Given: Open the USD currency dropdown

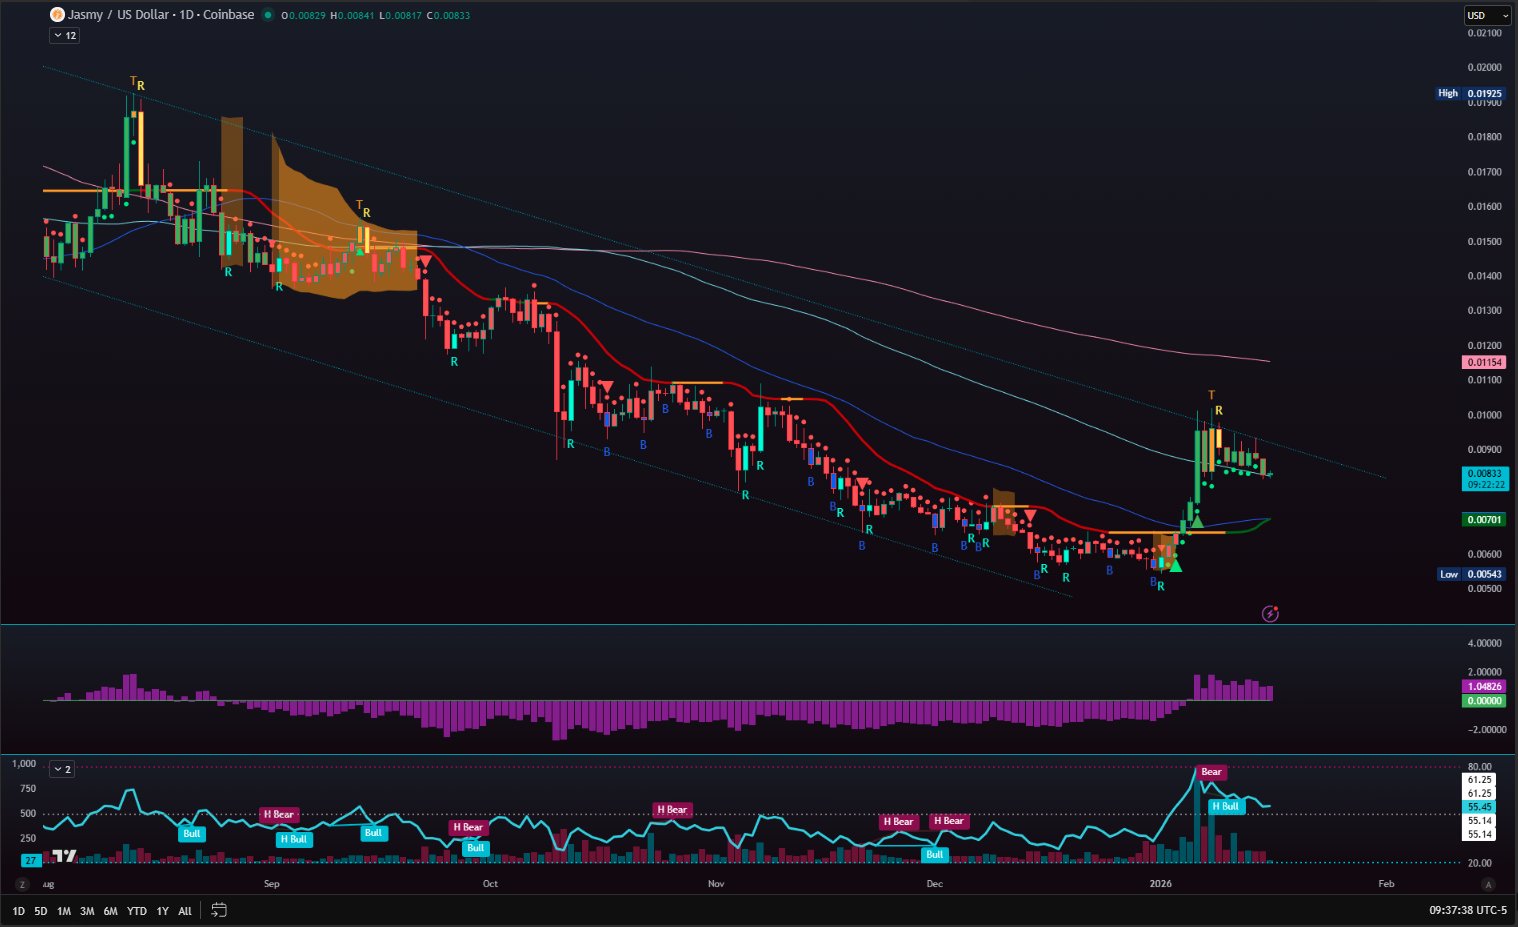Looking at the screenshot, I should click(1487, 15).
